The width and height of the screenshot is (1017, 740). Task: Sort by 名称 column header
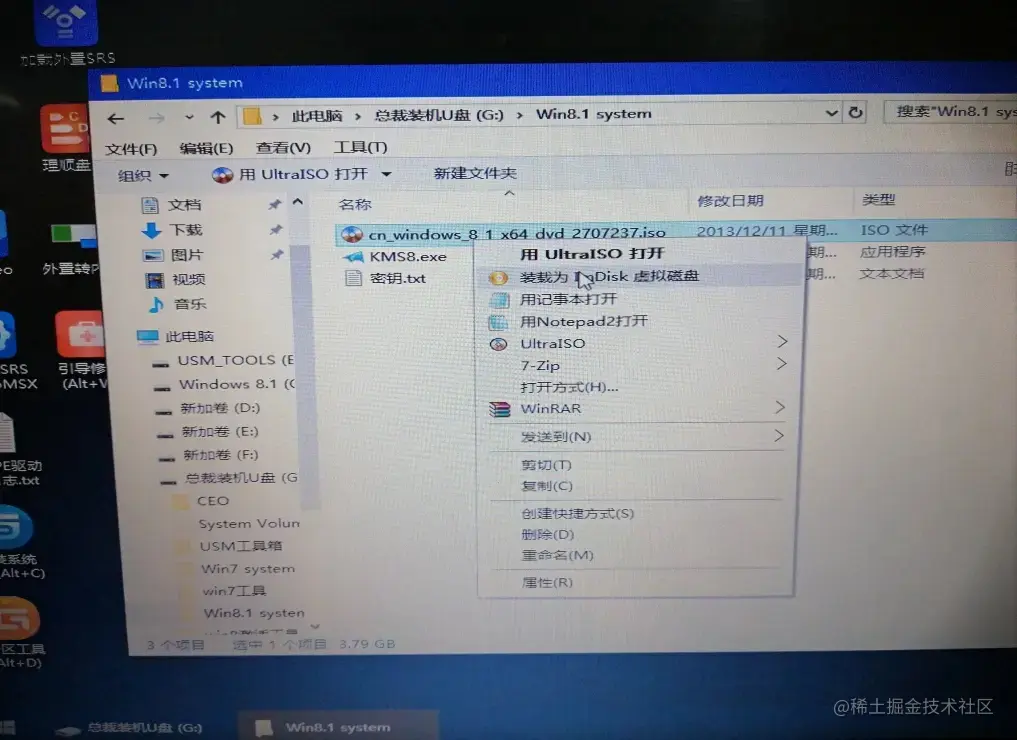click(x=355, y=205)
